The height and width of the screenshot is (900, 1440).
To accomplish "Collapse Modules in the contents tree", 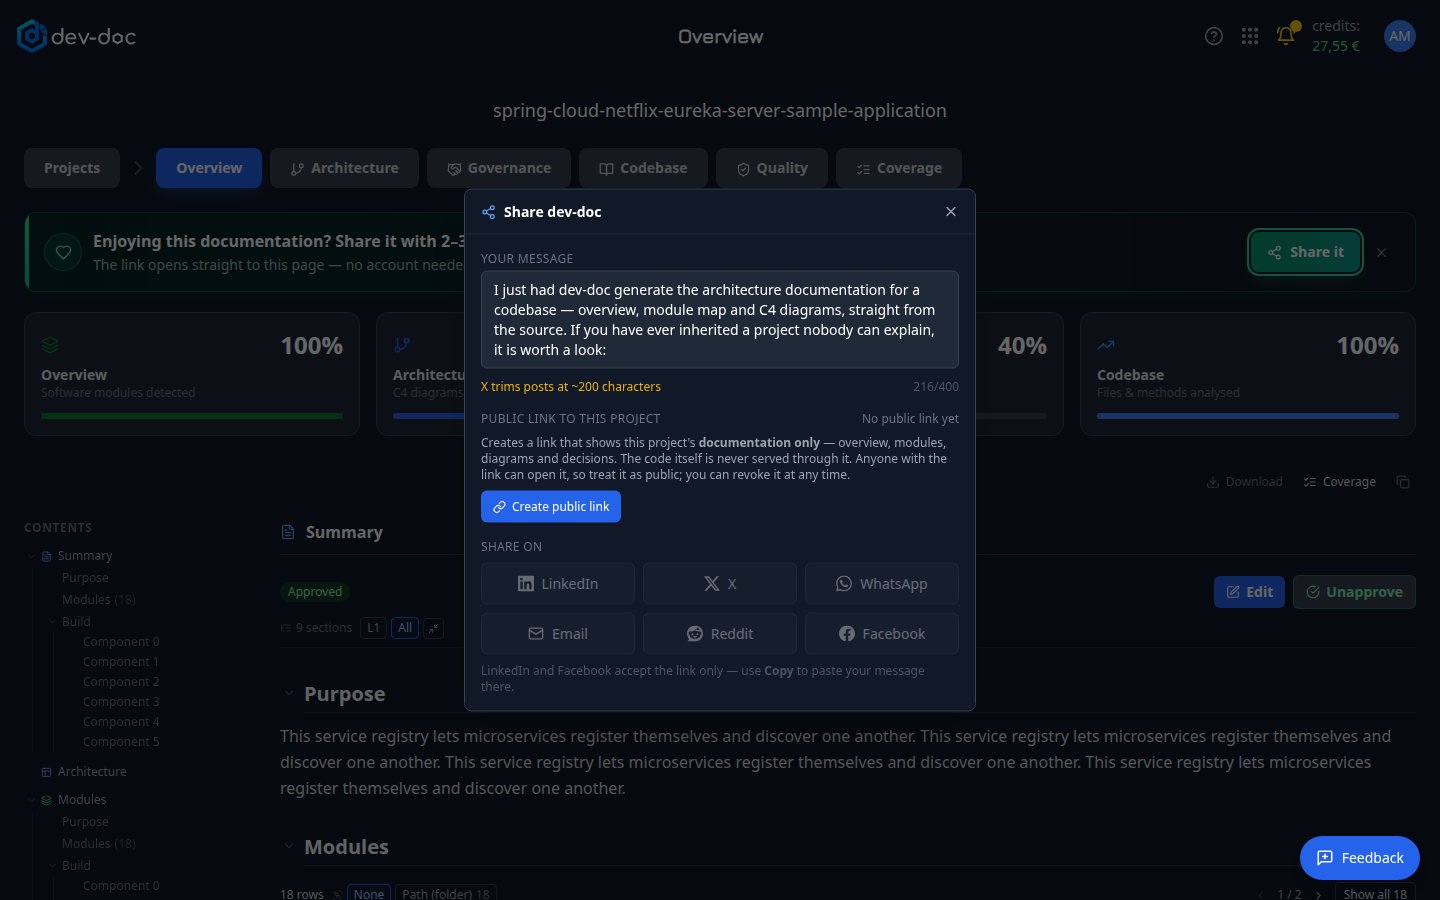I will point(31,800).
